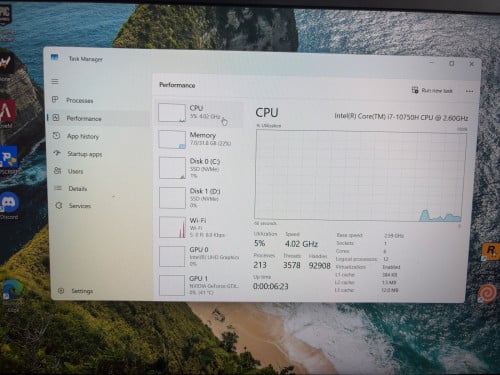Click the Startup apps gauge icon

[57, 153]
